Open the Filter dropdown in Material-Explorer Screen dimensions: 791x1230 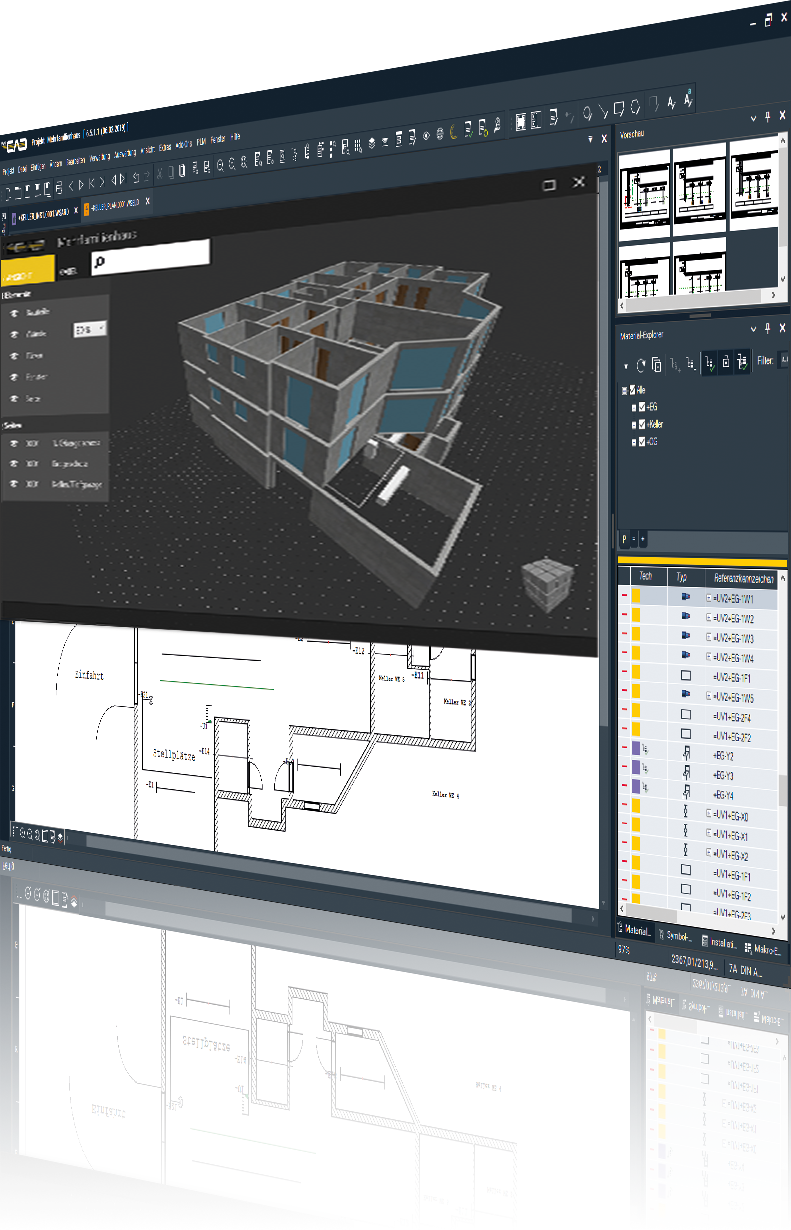(x=784, y=360)
